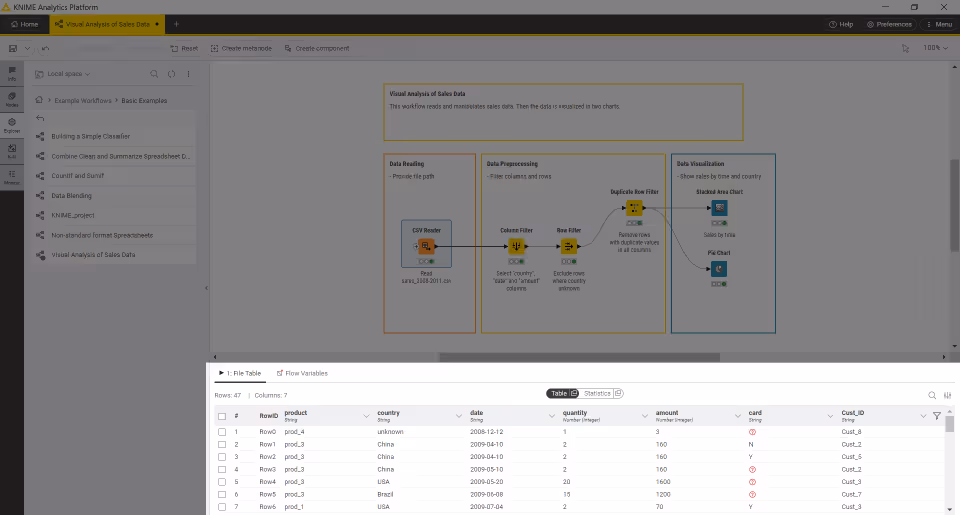Select the Row Filter node

point(570,247)
